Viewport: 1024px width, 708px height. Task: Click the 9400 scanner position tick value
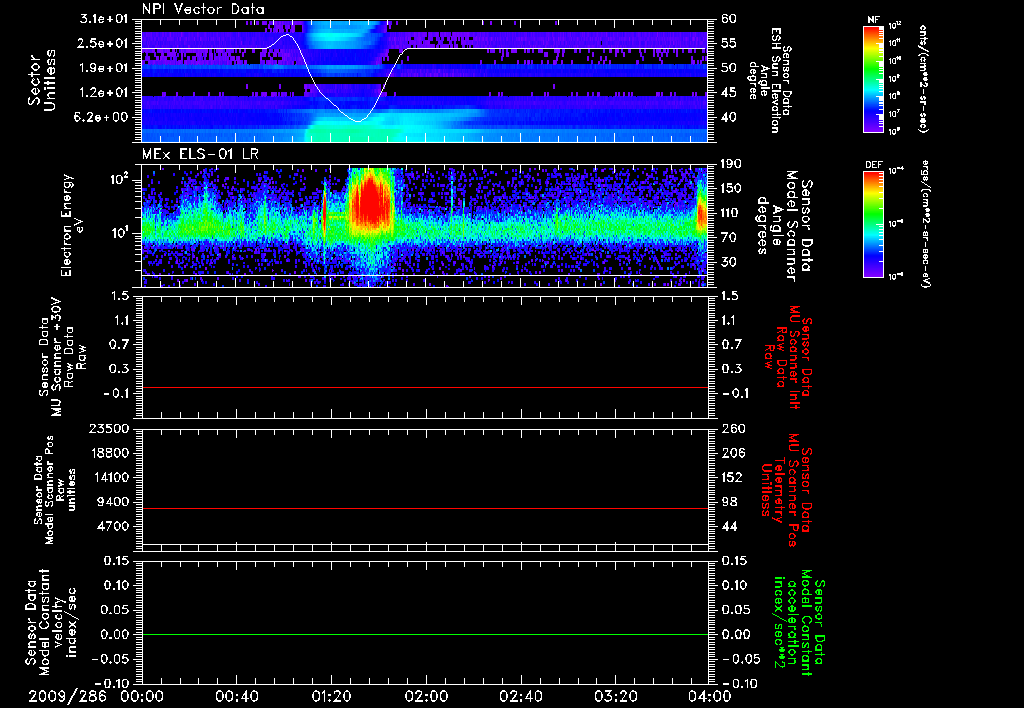114,502
